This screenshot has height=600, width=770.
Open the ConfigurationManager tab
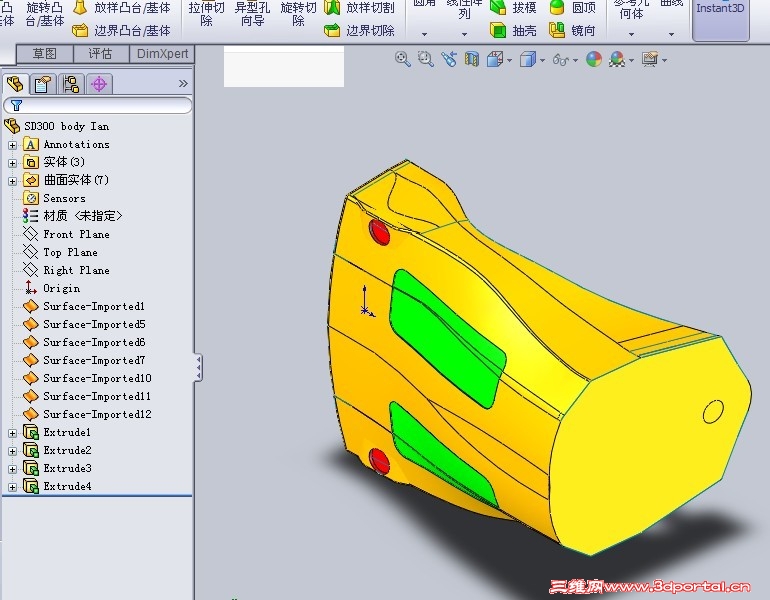[71, 84]
